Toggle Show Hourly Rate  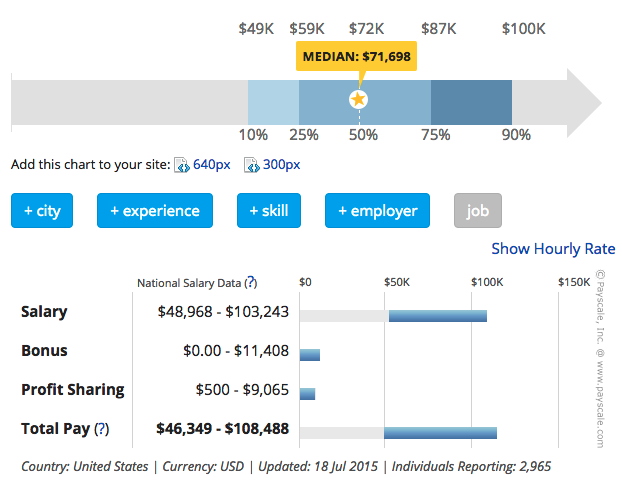click(553, 249)
